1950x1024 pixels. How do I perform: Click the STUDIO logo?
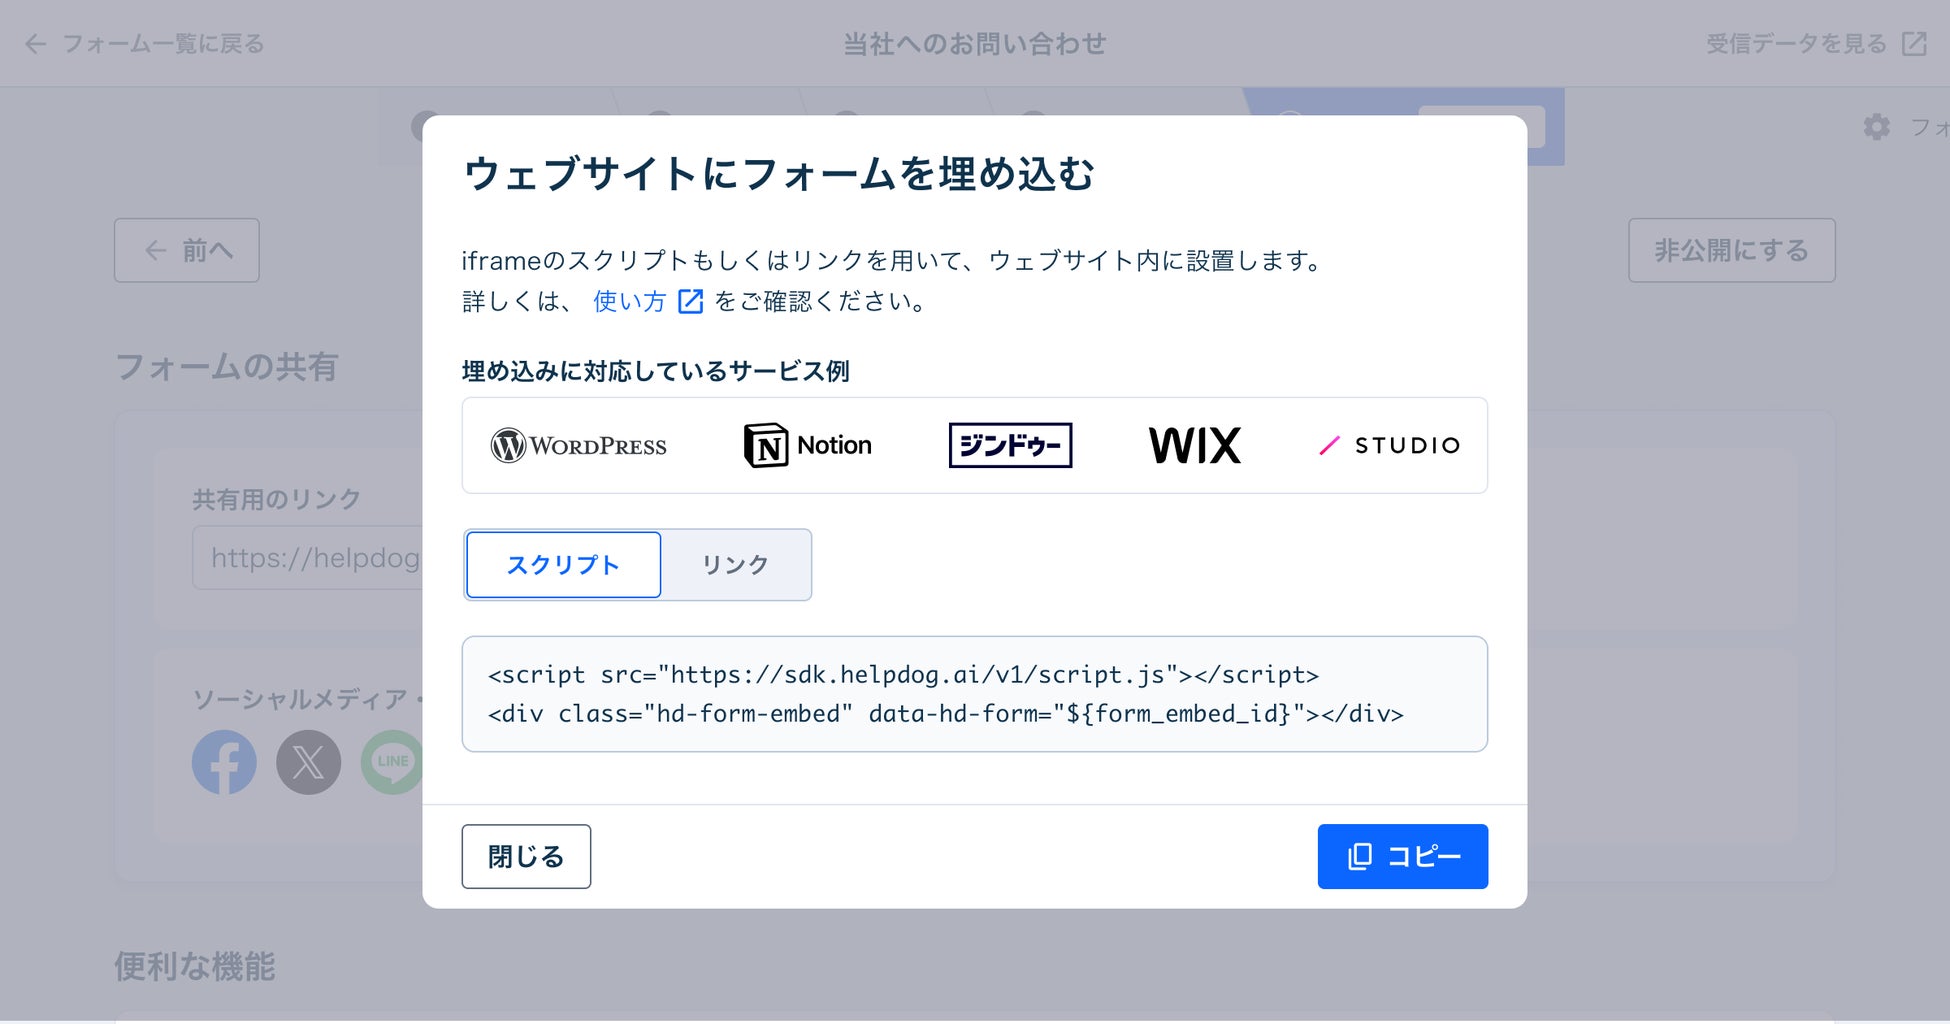[x=1390, y=445]
